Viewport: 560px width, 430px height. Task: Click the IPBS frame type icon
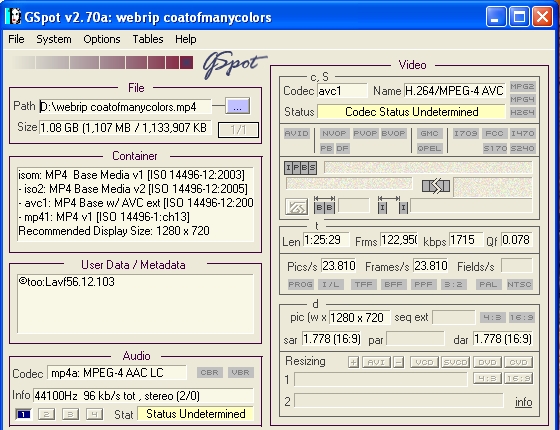(300, 168)
